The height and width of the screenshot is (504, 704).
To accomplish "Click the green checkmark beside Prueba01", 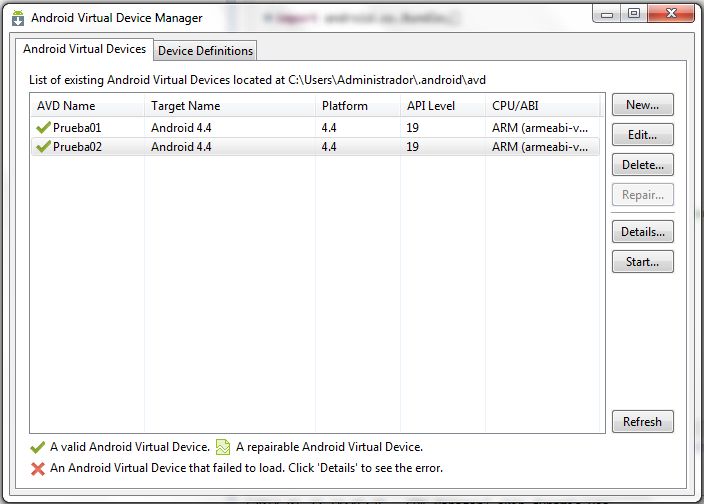I will [x=43, y=128].
